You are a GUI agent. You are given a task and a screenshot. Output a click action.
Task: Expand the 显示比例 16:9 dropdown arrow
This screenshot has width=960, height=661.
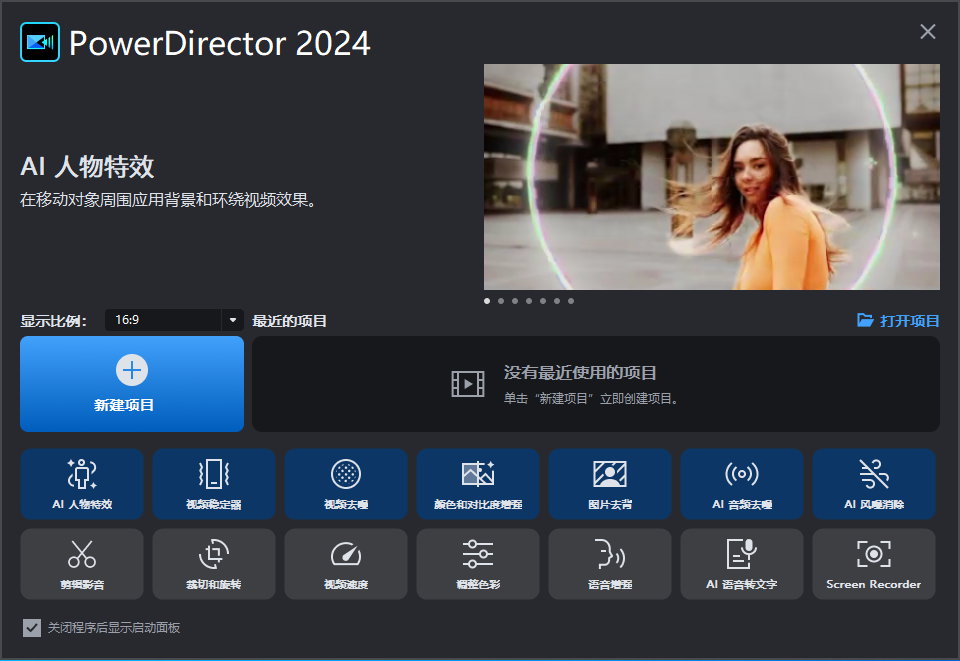tap(233, 320)
